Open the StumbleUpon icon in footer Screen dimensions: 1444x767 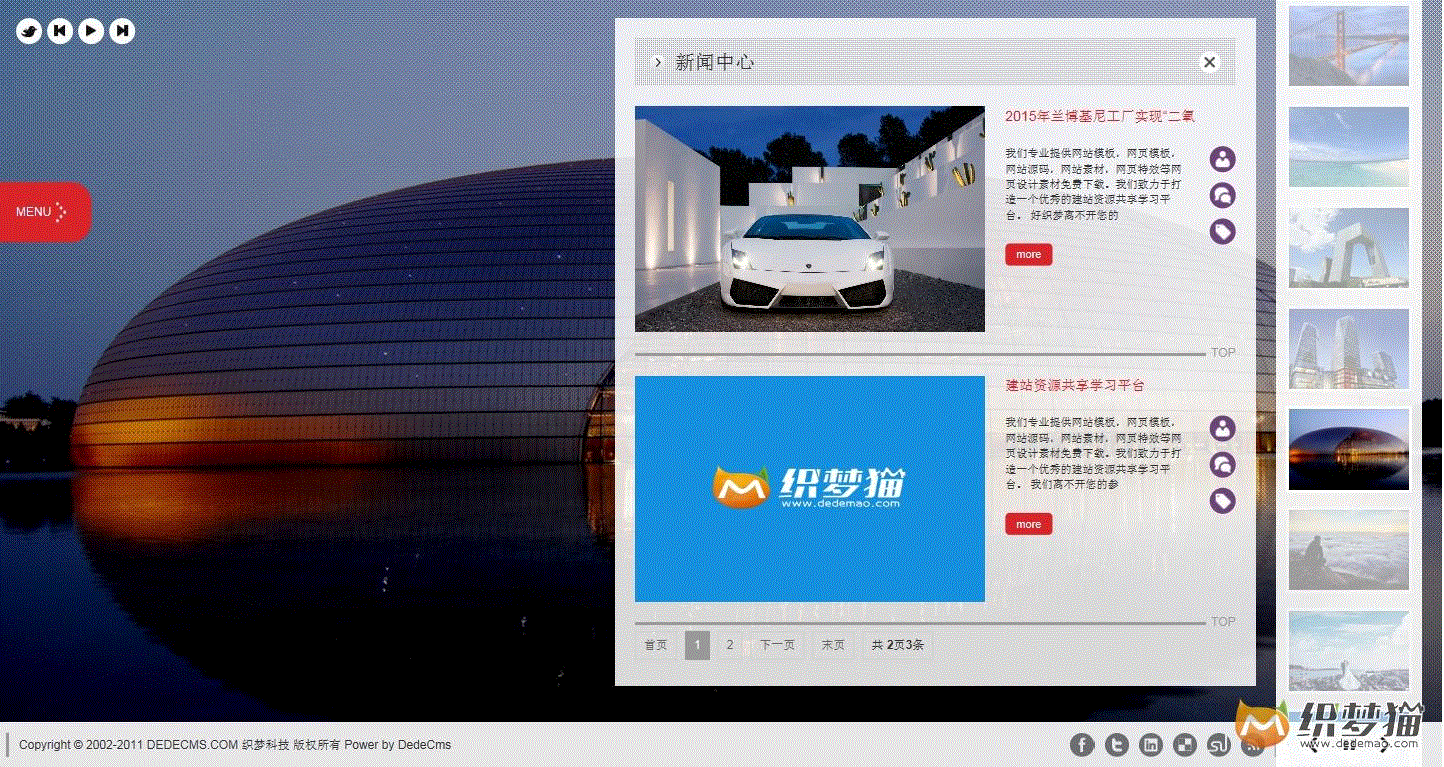pos(1218,744)
